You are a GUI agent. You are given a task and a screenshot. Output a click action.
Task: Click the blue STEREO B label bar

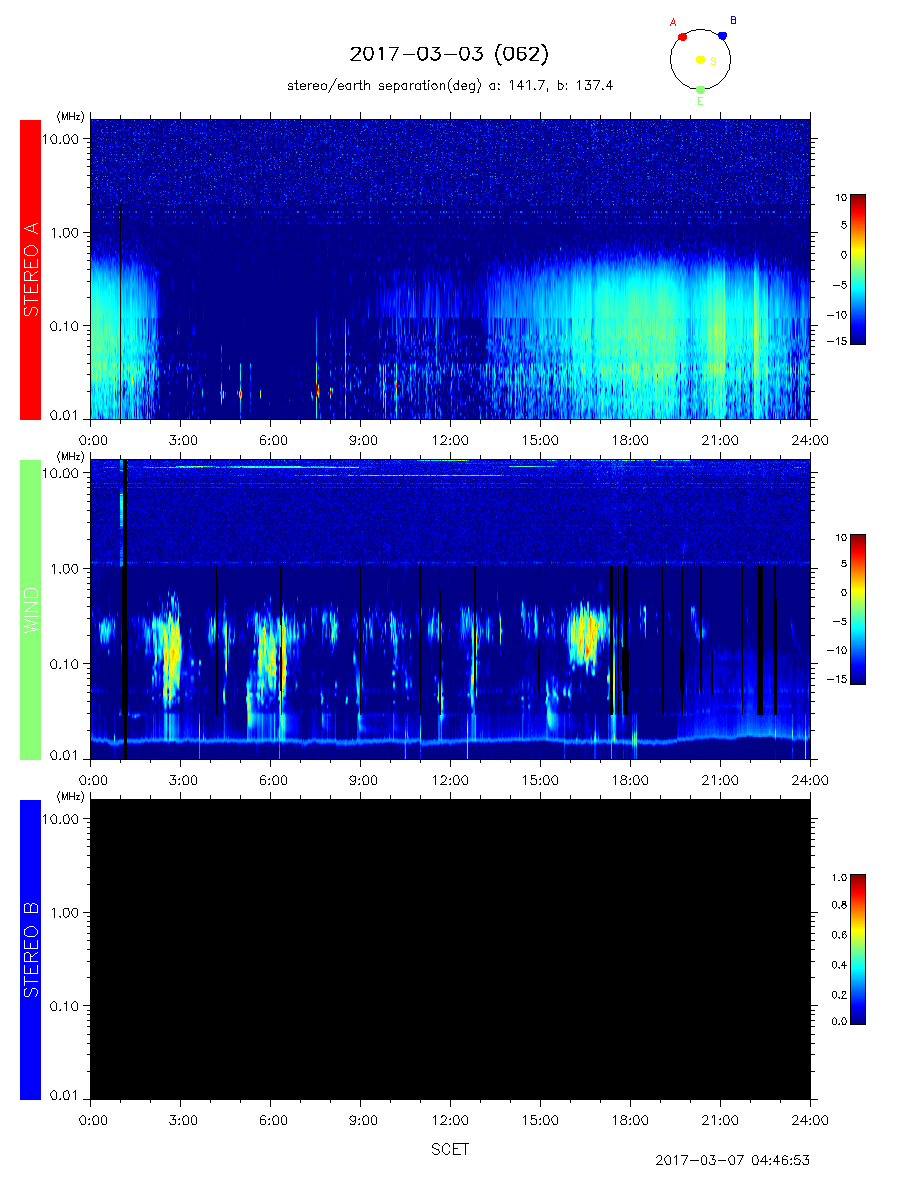(x=30, y=949)
